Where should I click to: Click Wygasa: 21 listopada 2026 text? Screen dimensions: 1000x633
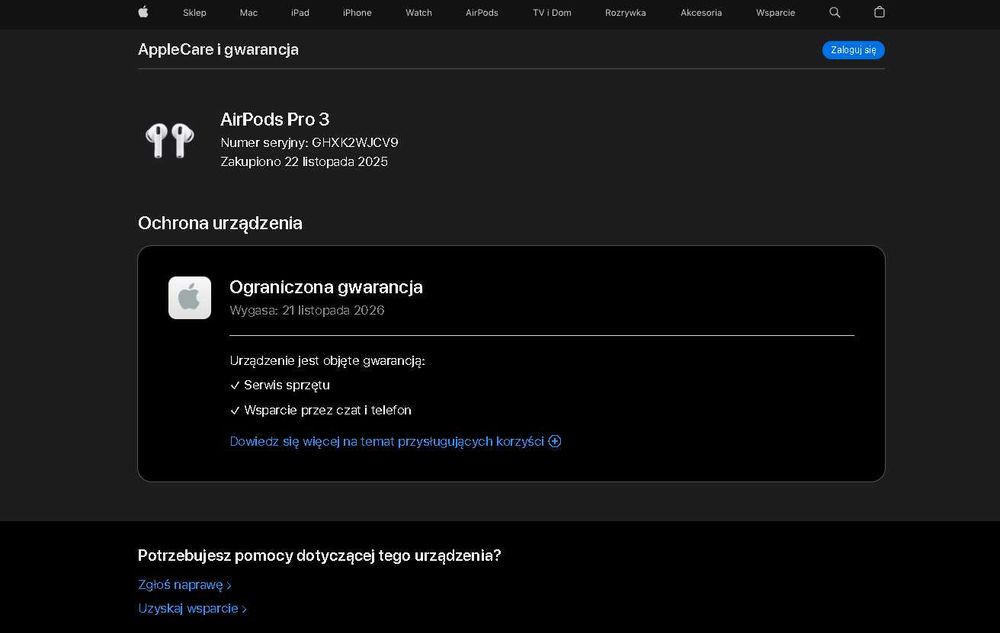(307, 310)
